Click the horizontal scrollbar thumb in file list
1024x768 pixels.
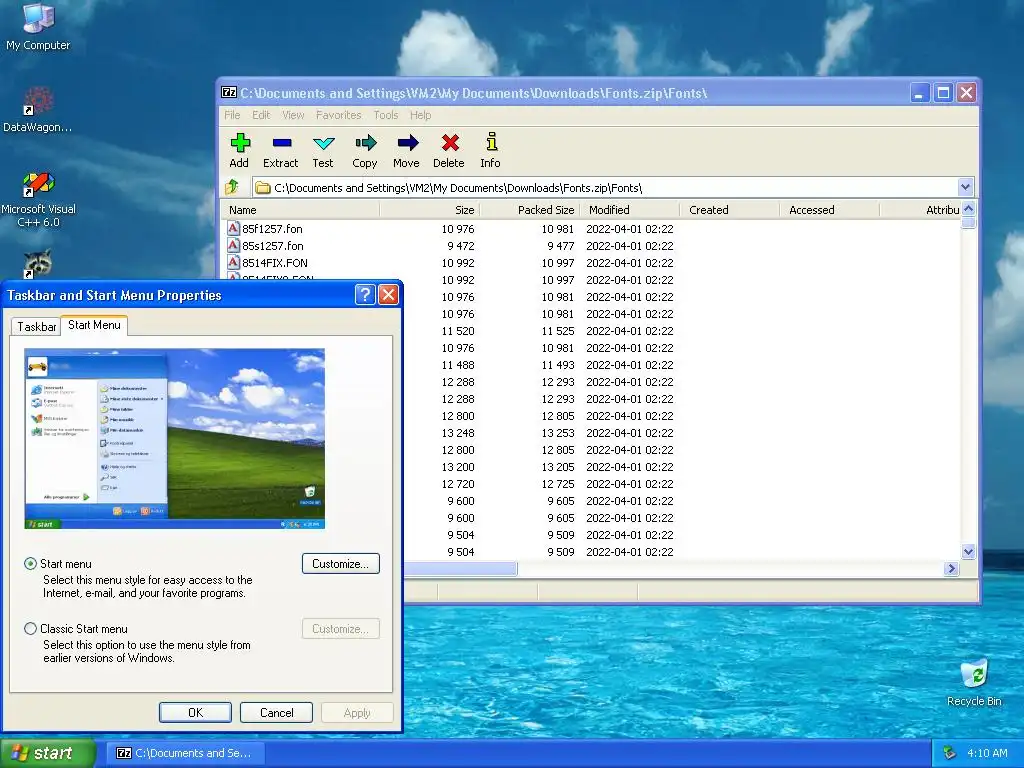(x=460, y=569)
